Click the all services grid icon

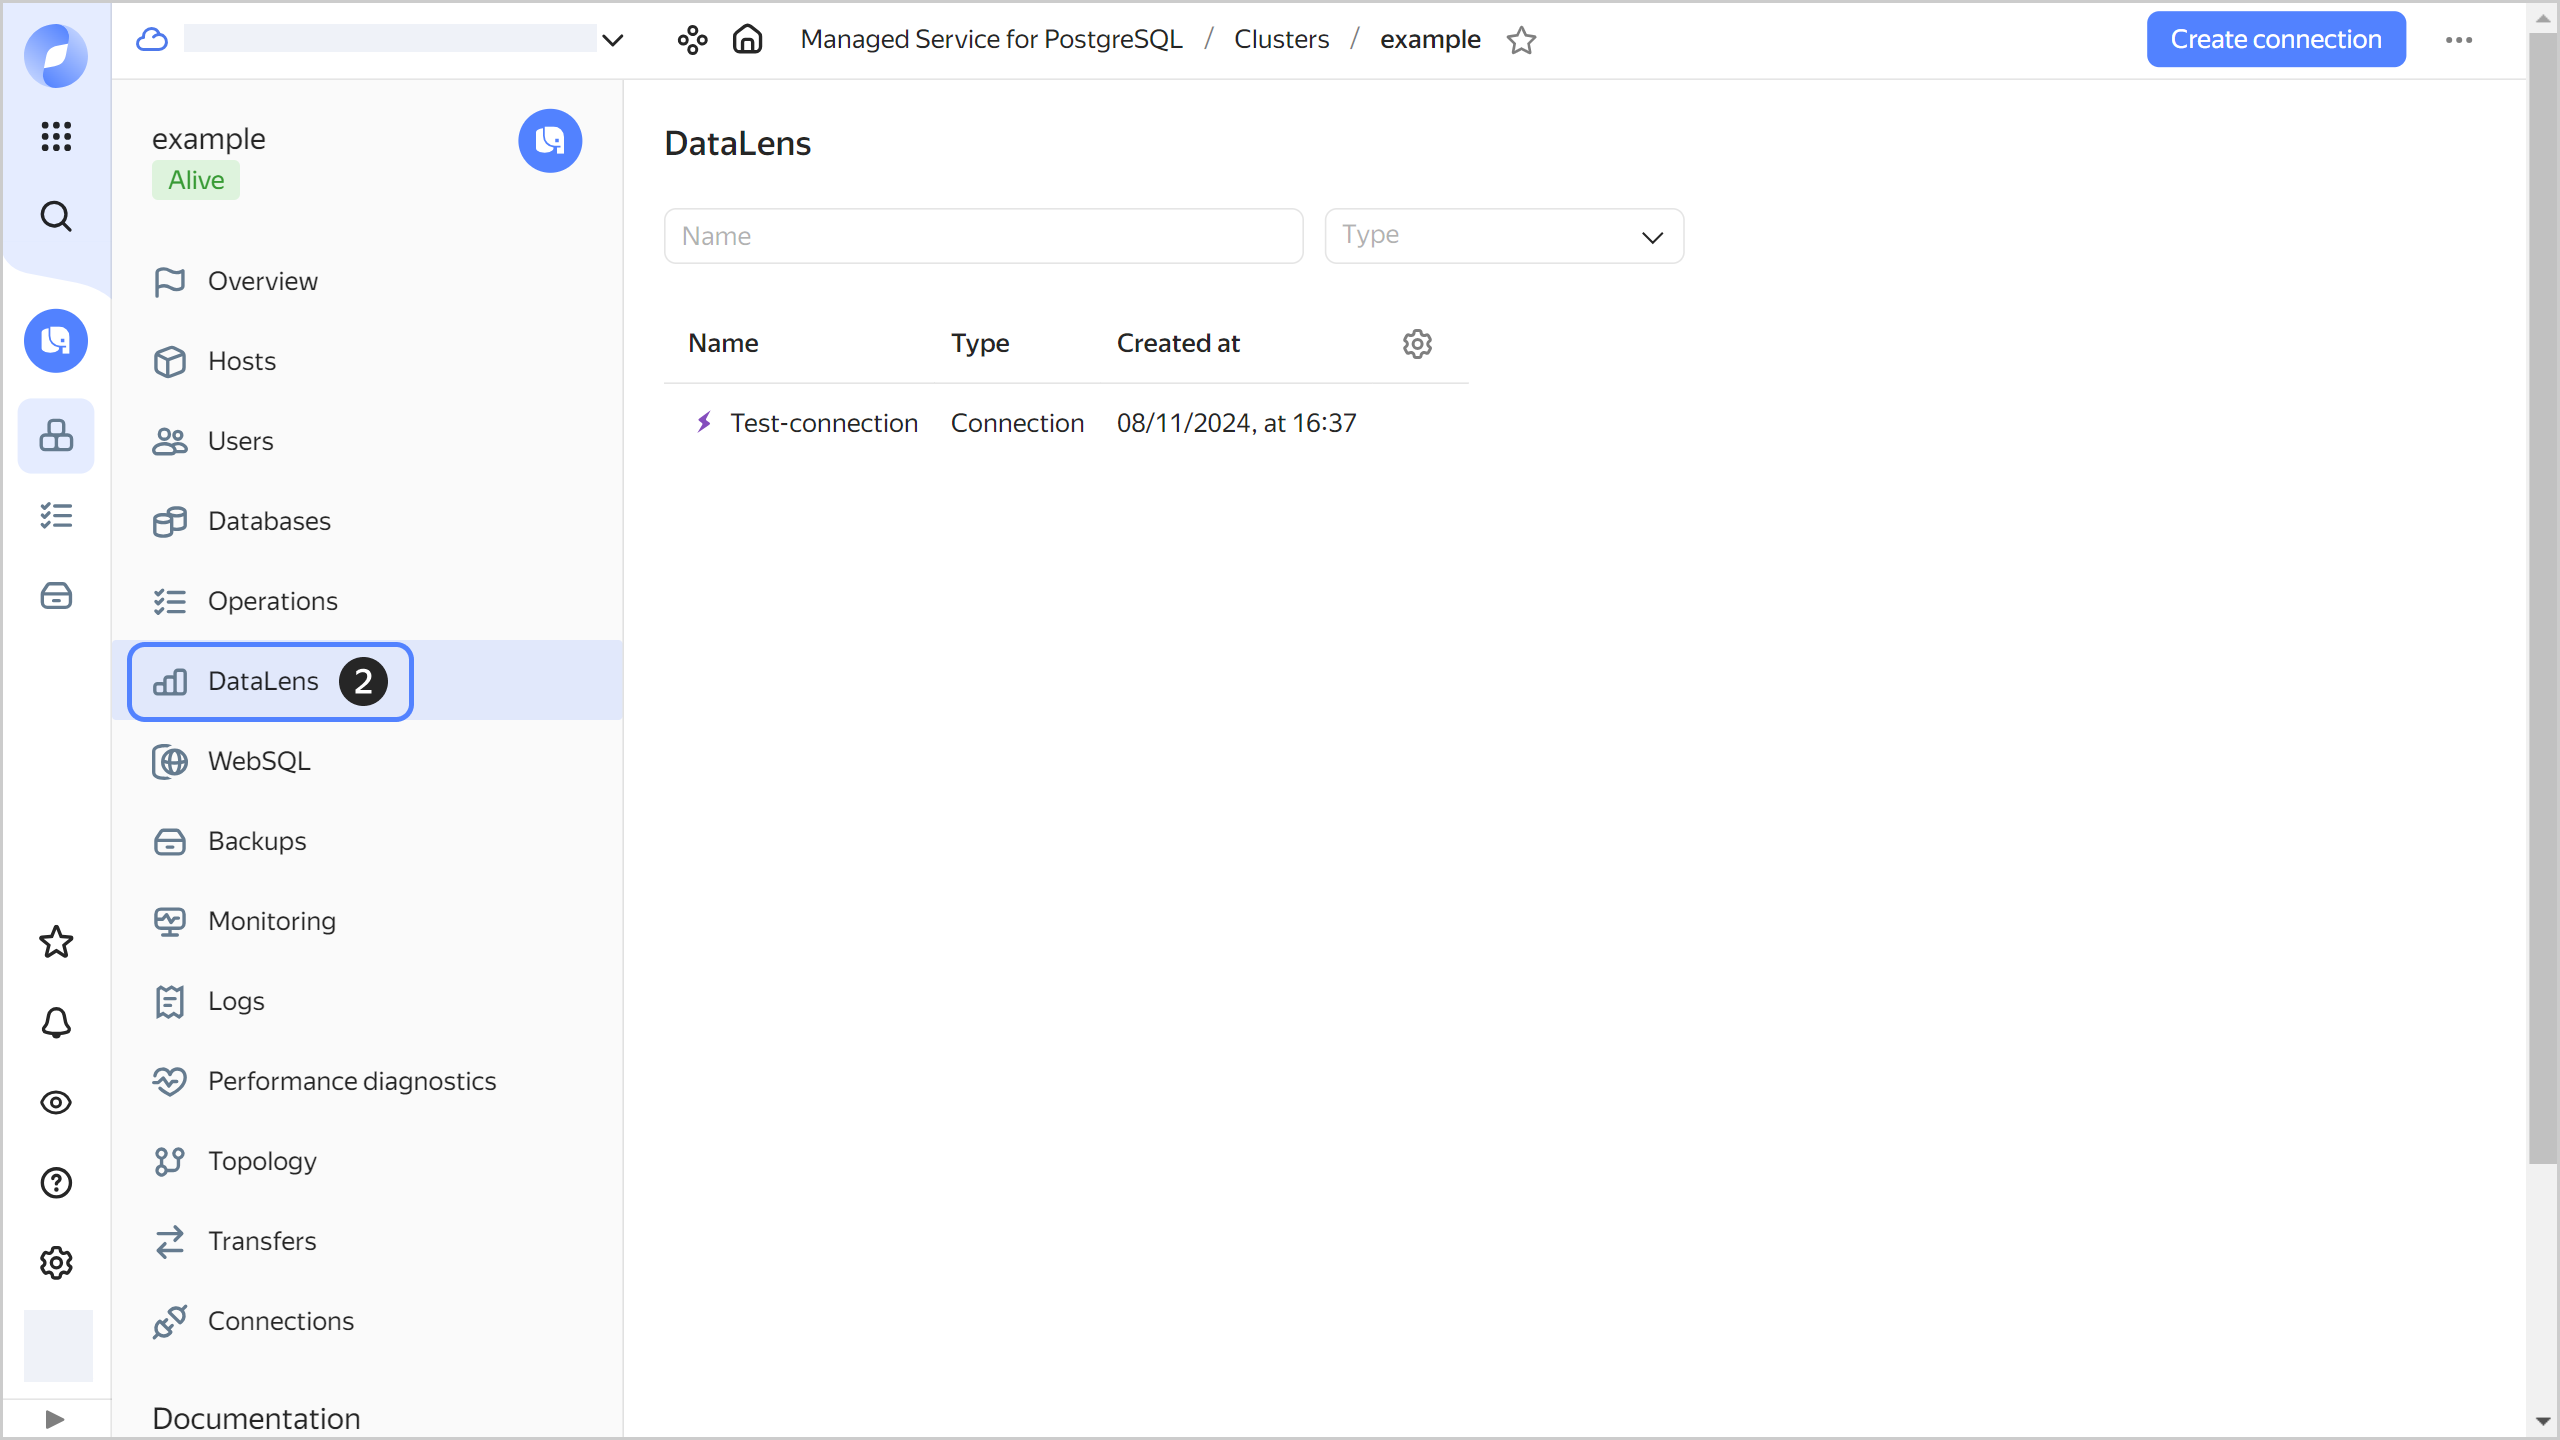pos(56,136)
